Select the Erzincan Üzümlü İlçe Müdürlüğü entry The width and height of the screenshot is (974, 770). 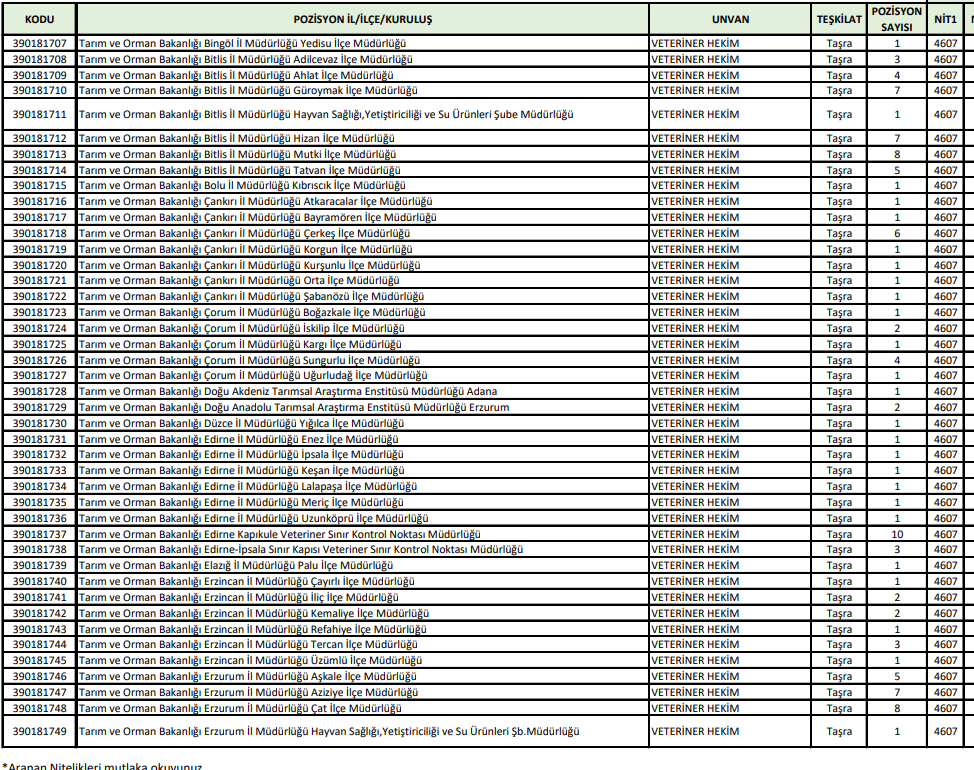click(x=250, y=661)
